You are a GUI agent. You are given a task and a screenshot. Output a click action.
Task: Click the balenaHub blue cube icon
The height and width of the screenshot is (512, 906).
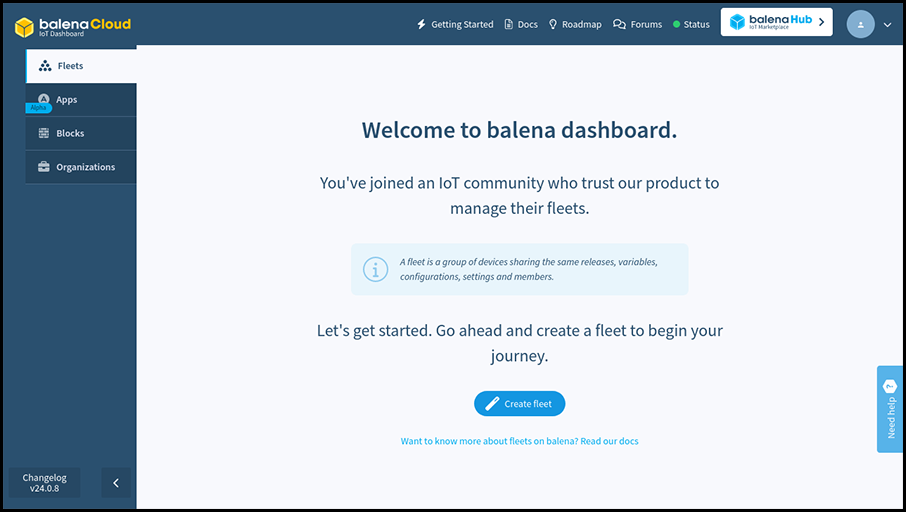click(737, 22)
